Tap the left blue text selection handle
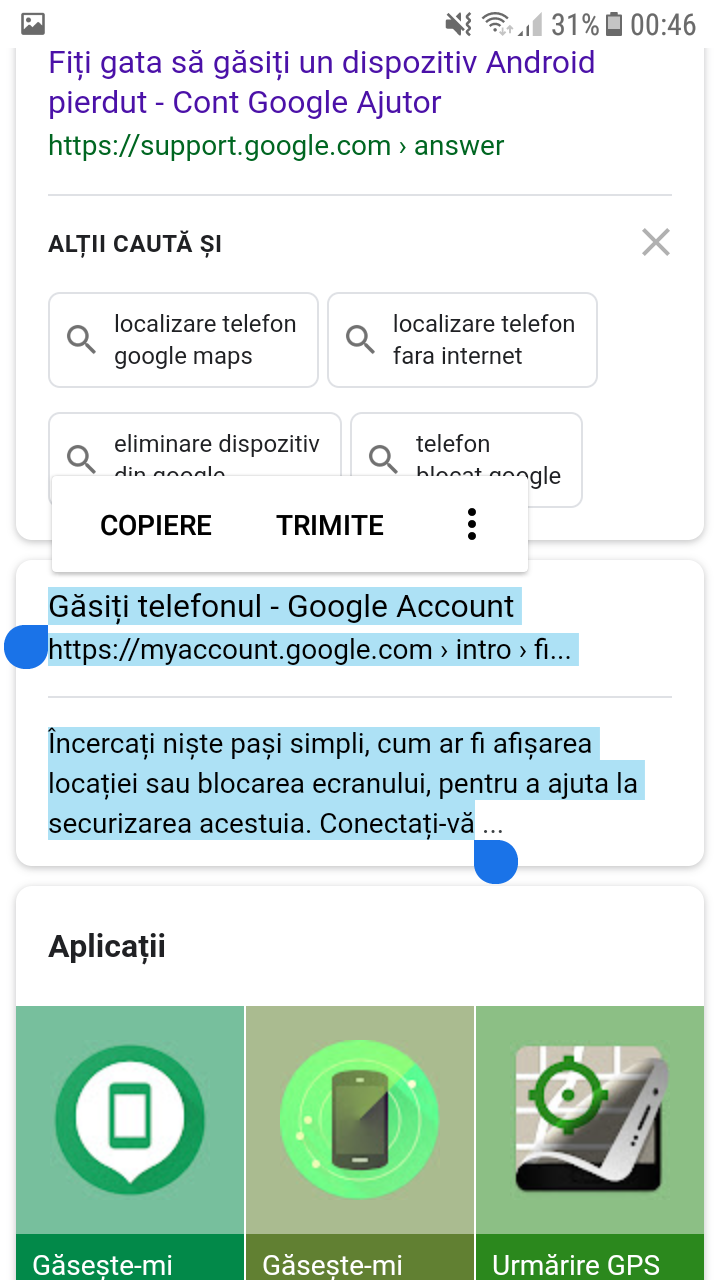Image resolution: width=720 pixels, height=1280 pixels. tap(26, 646)
